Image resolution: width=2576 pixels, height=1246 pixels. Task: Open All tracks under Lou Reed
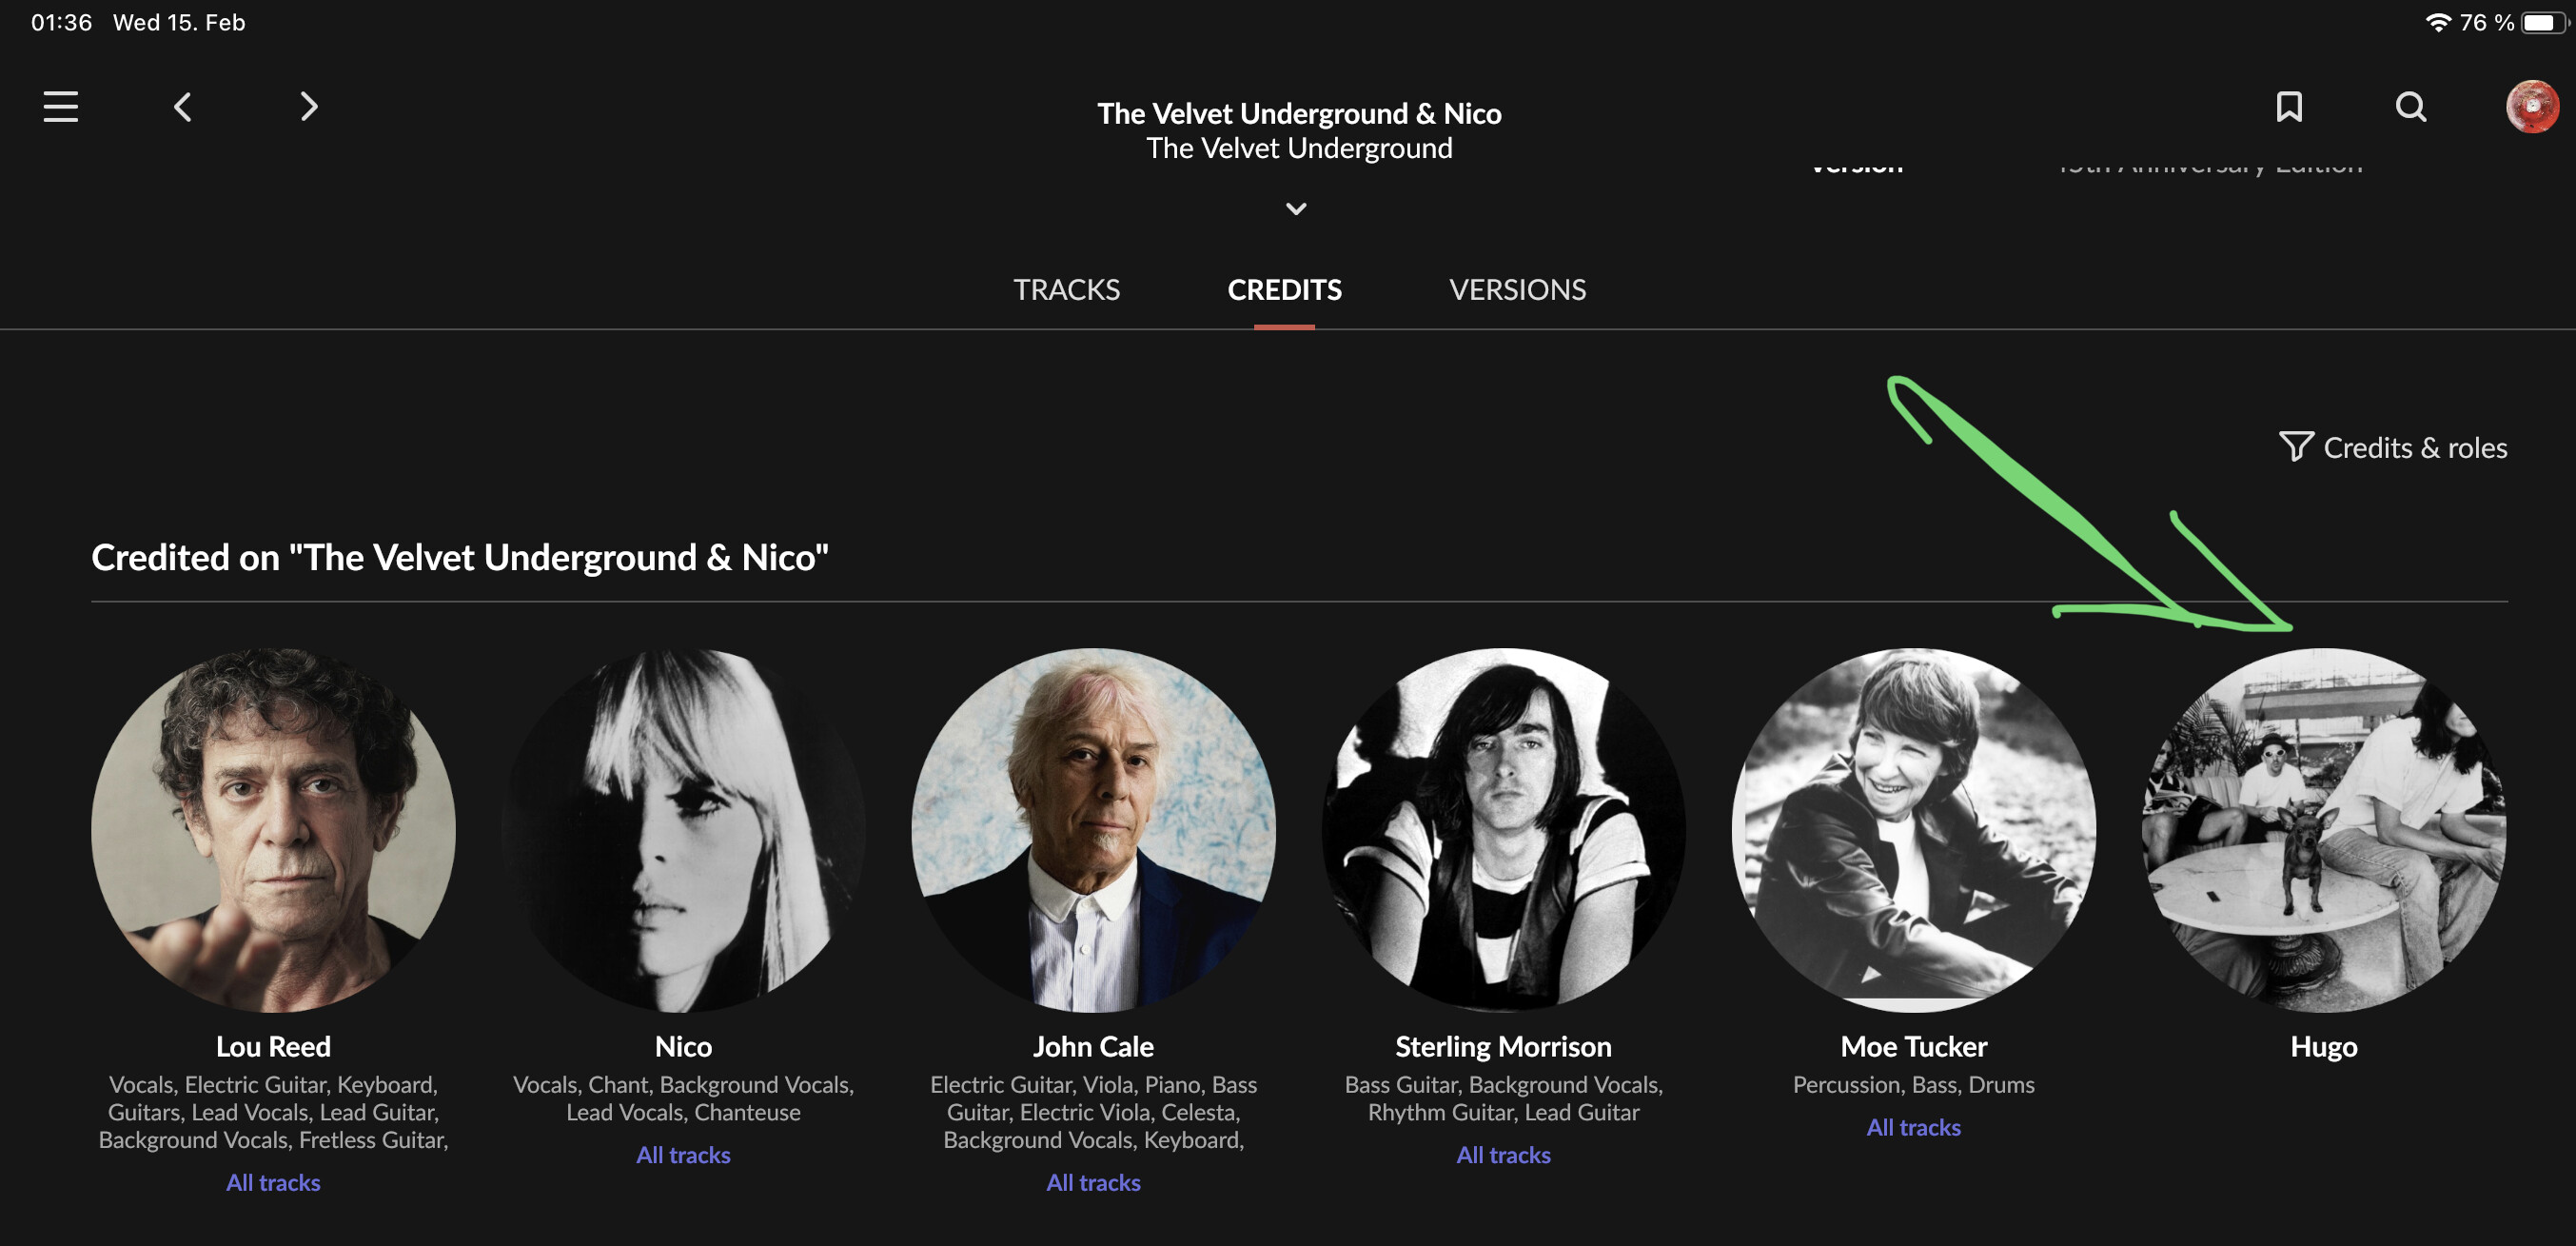273,1182
